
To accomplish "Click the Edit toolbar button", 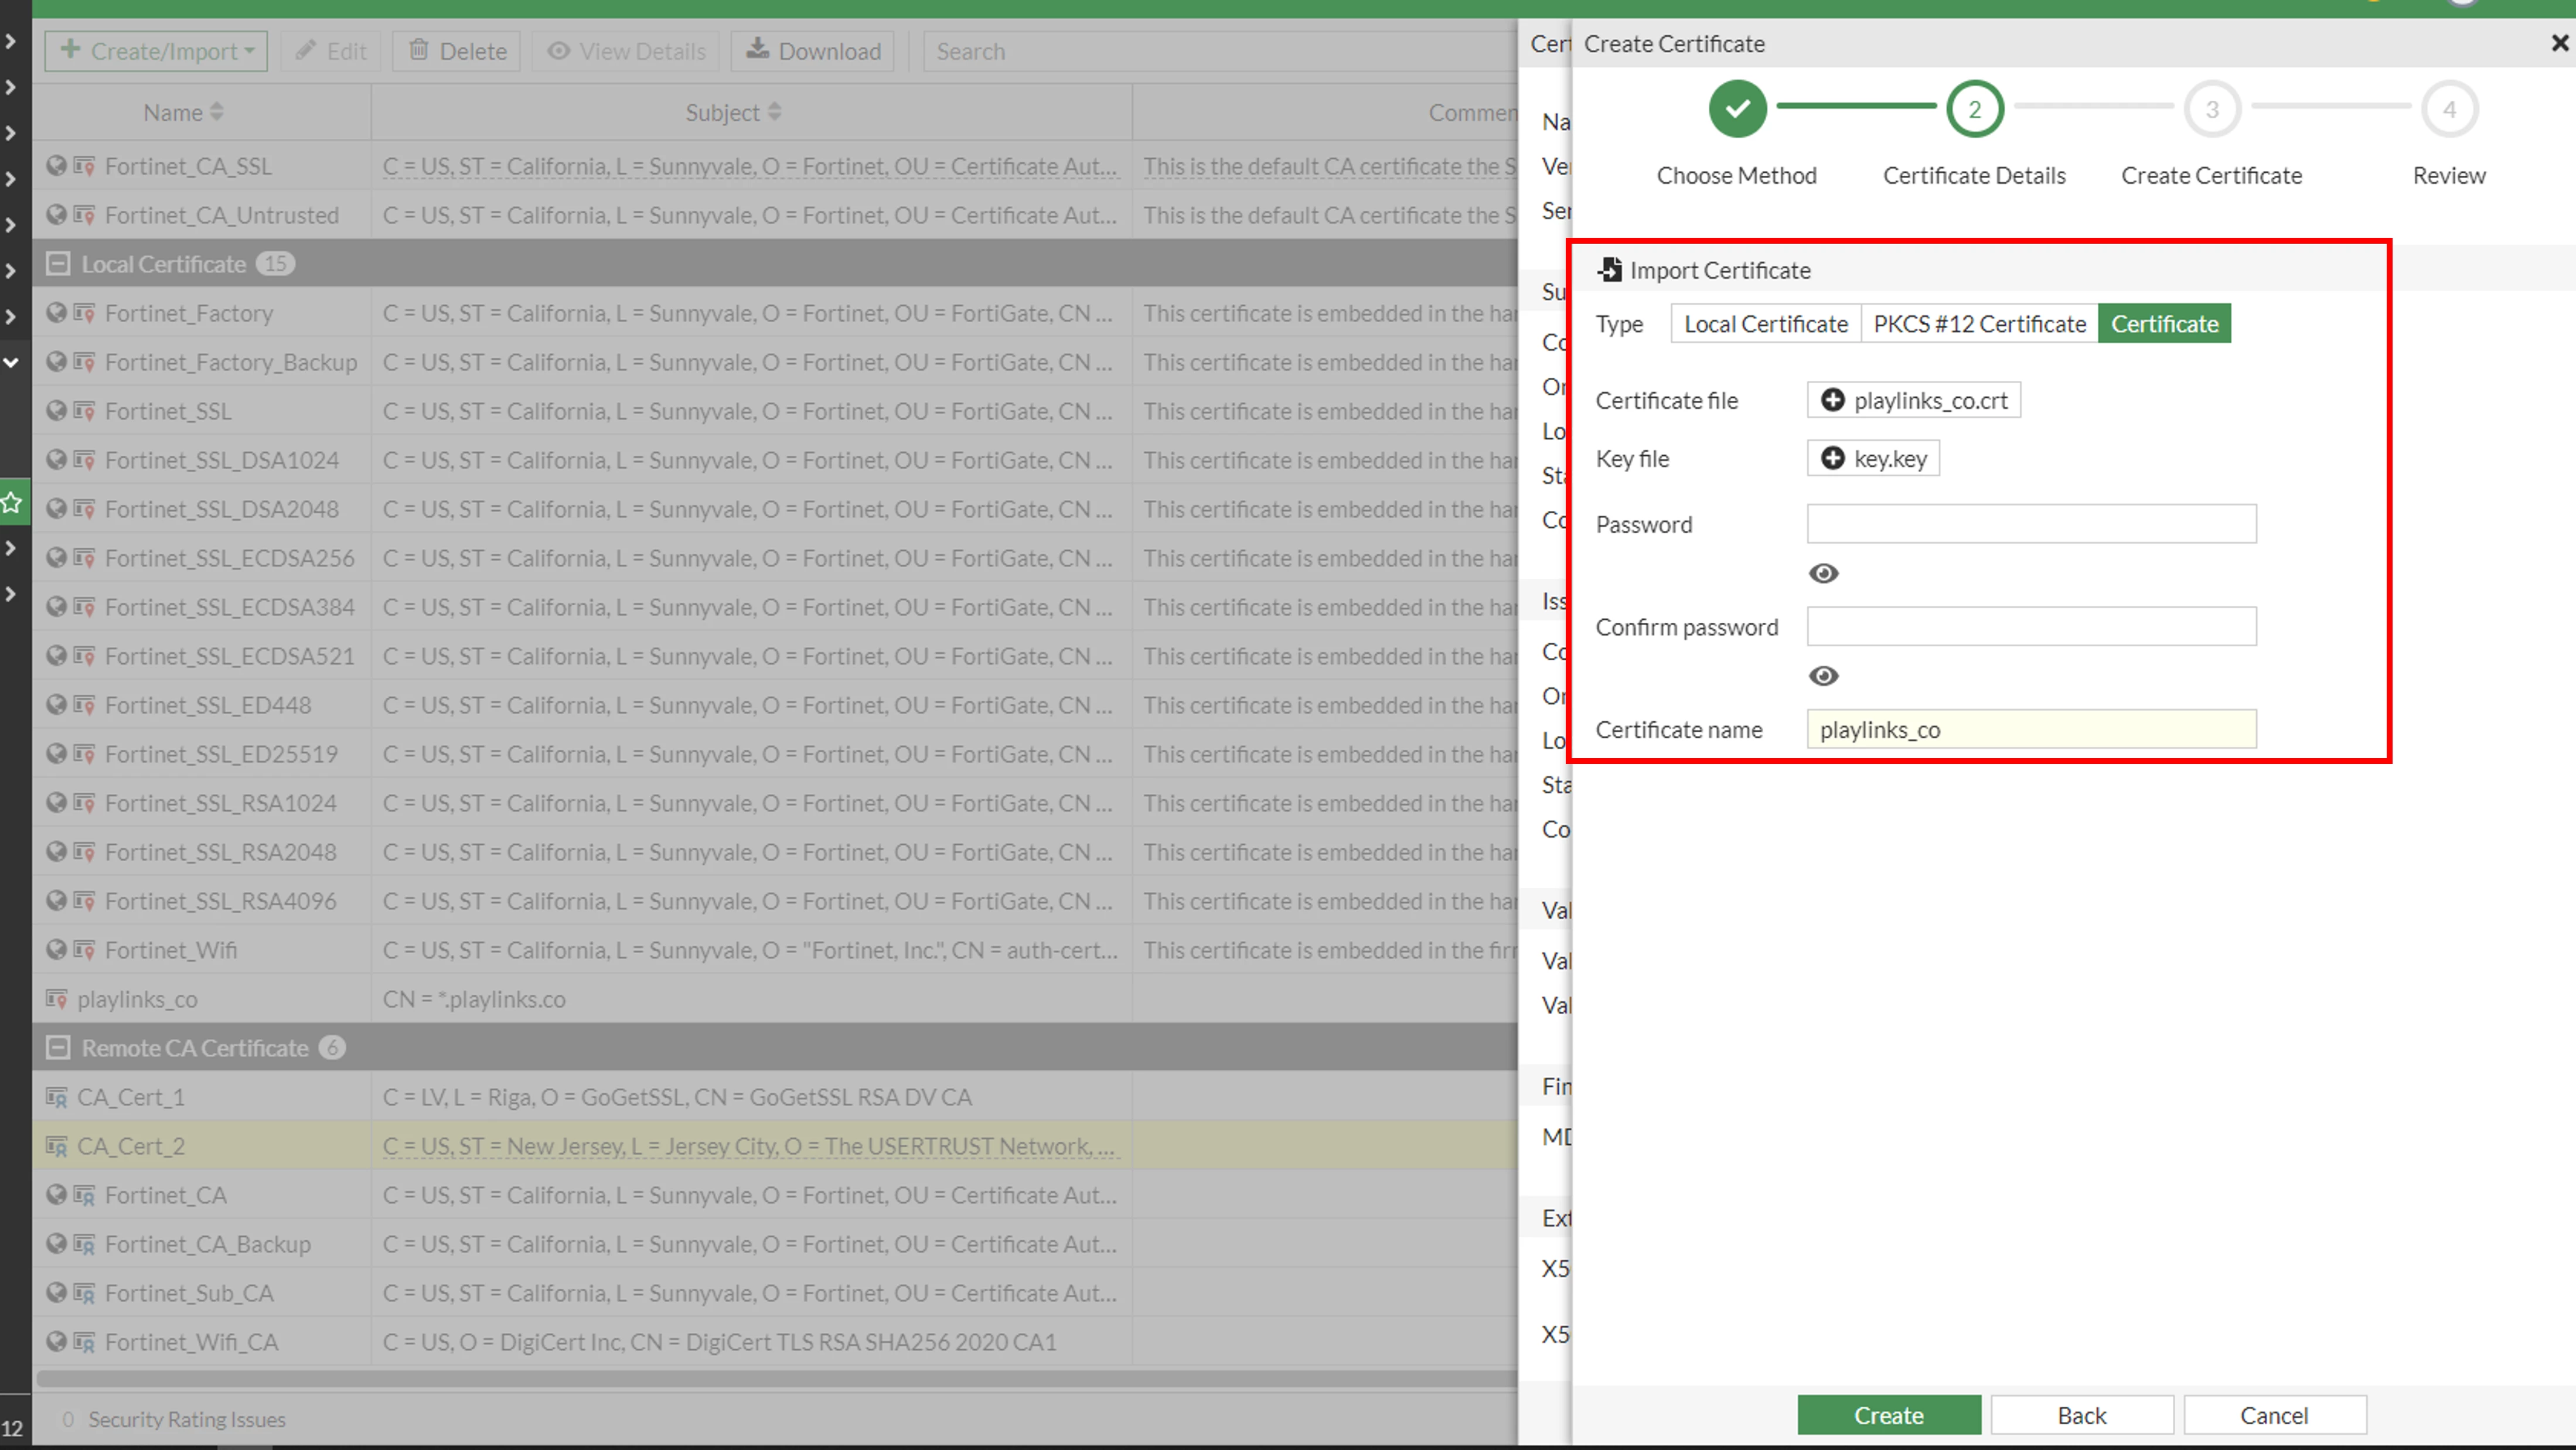I will tap(331, 51).
